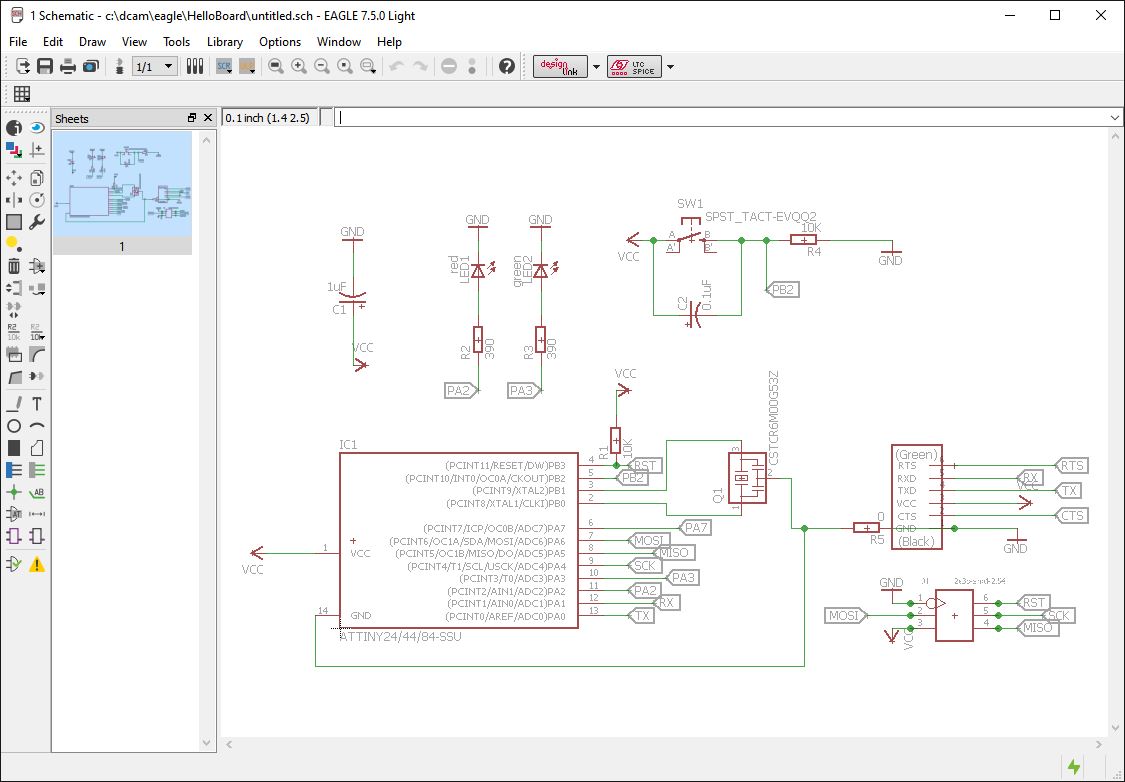The width and height of the screenshot is (1125, 782).
Task: Select the Rotate tool
Action: [37, 200]
